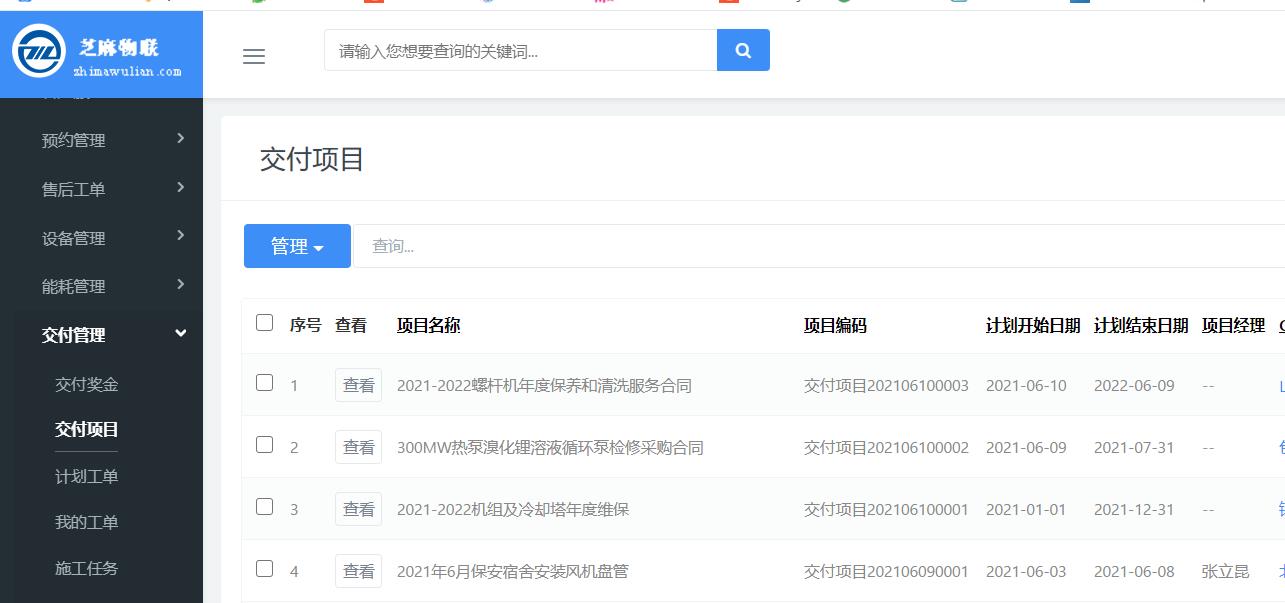Go to 计划工单 in the sidebar
This screenshot has width=1285, height=603.
click(87, 476)
